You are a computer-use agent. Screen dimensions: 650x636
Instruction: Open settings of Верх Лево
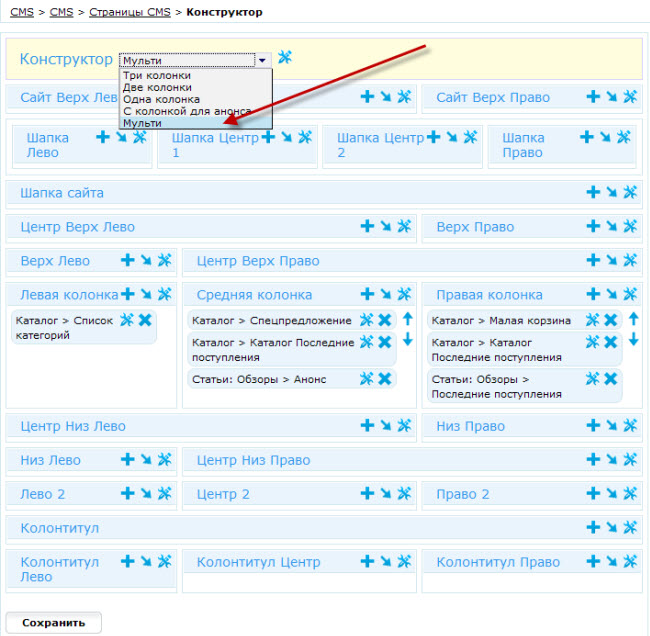click(x=165, y=260)
